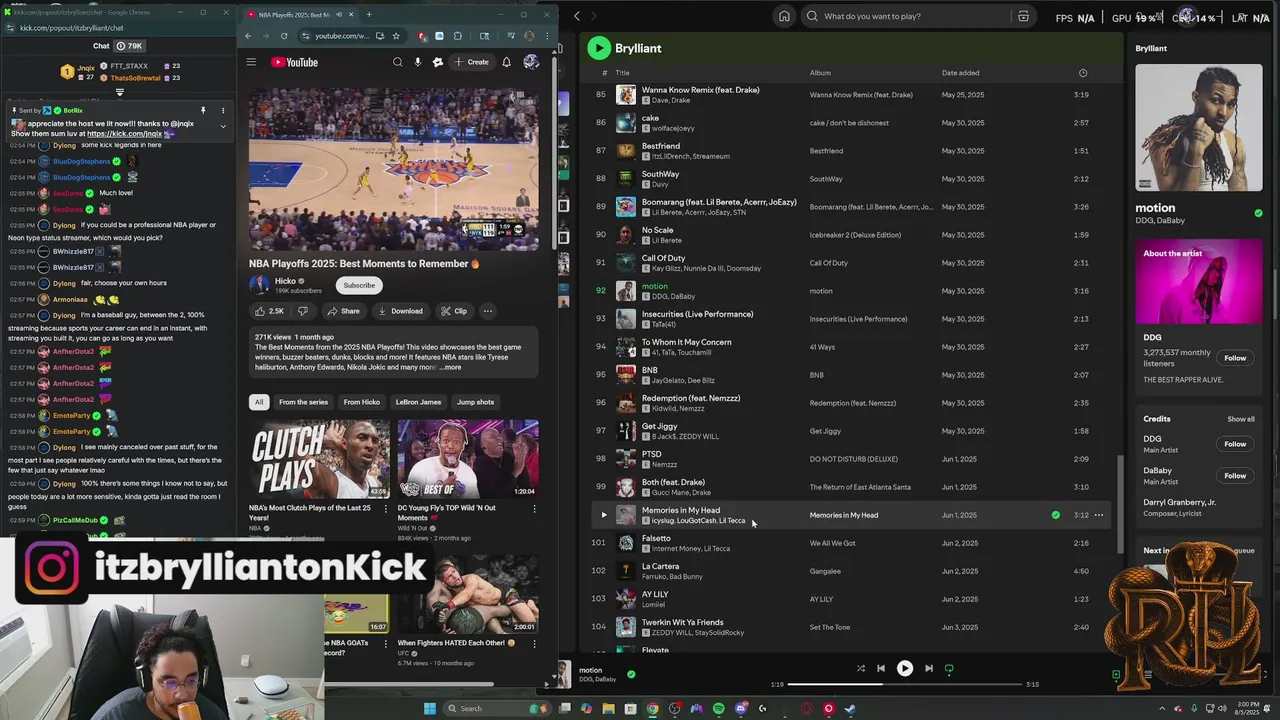Screen dimensions: 1280x720
Task: Open Spotify Browse icon in search bar
Action: (x=1023, y=16)
